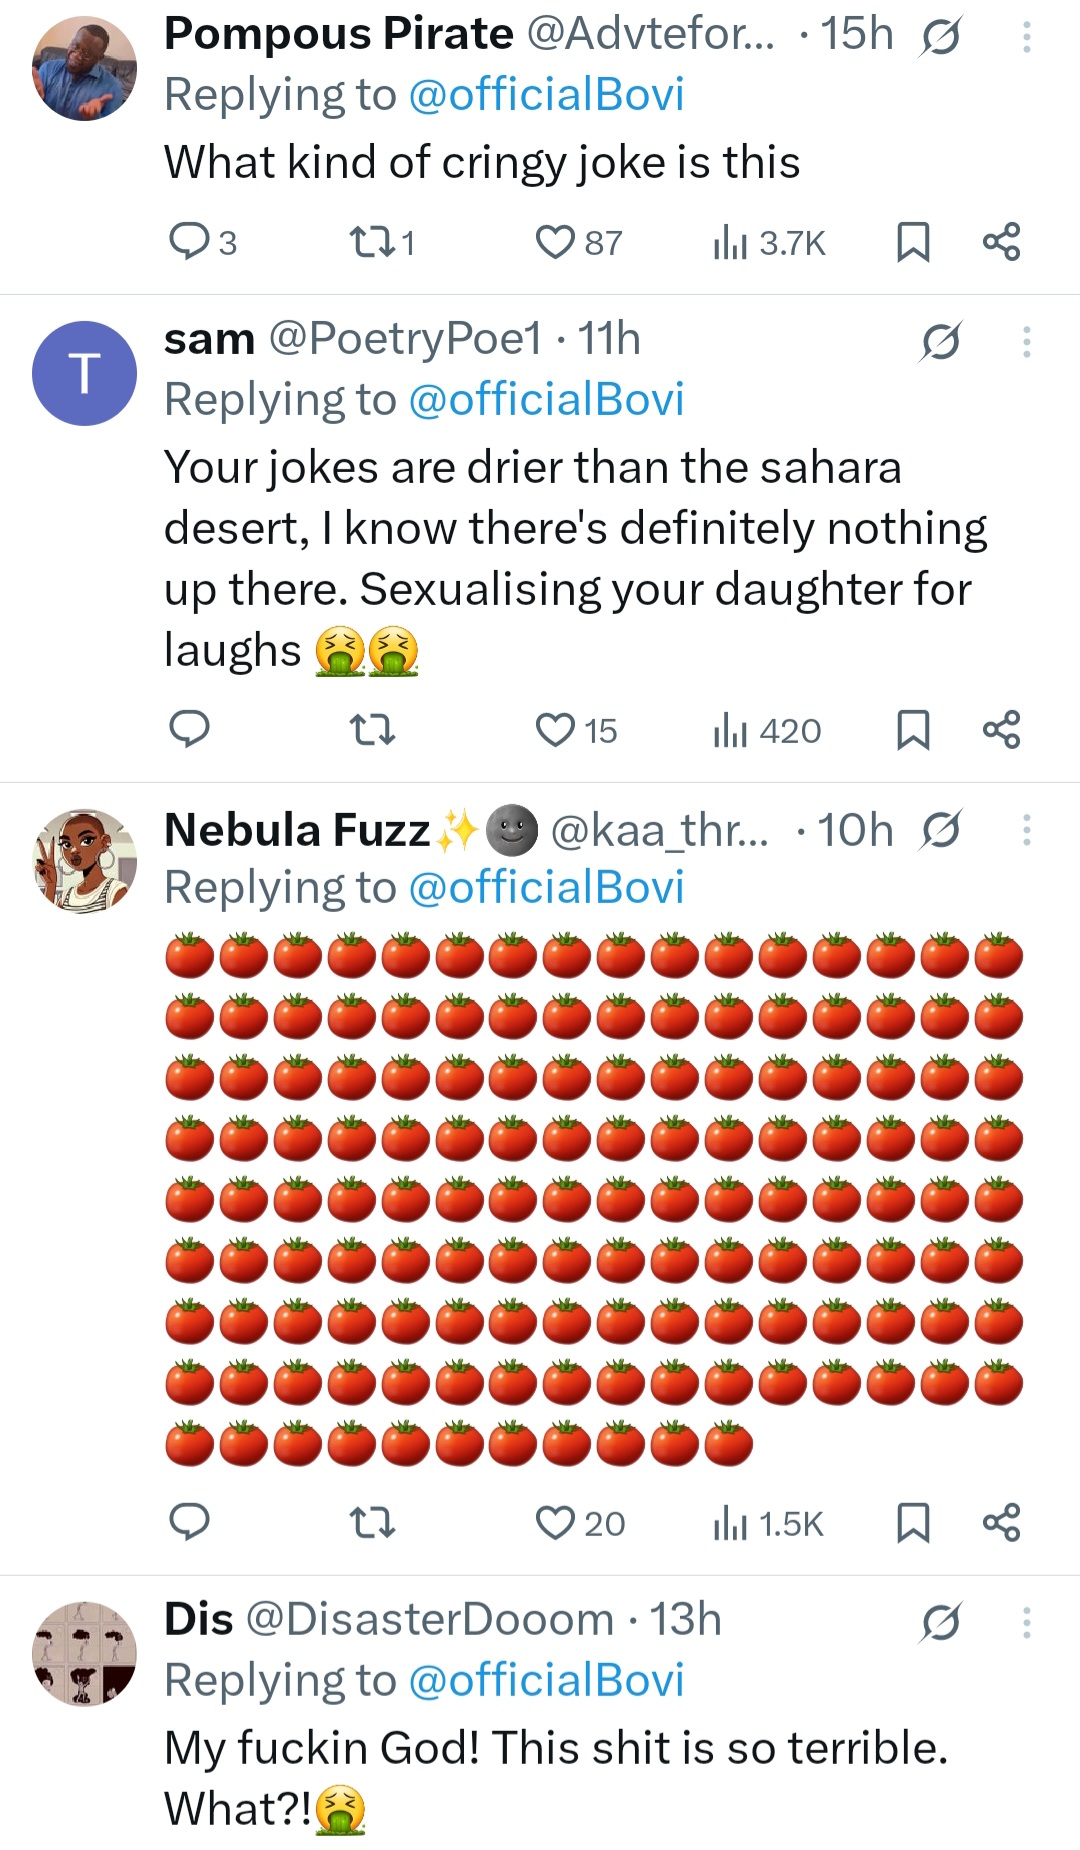Open sam's profile avatar

pyautogui.click(x=85, y=373)
